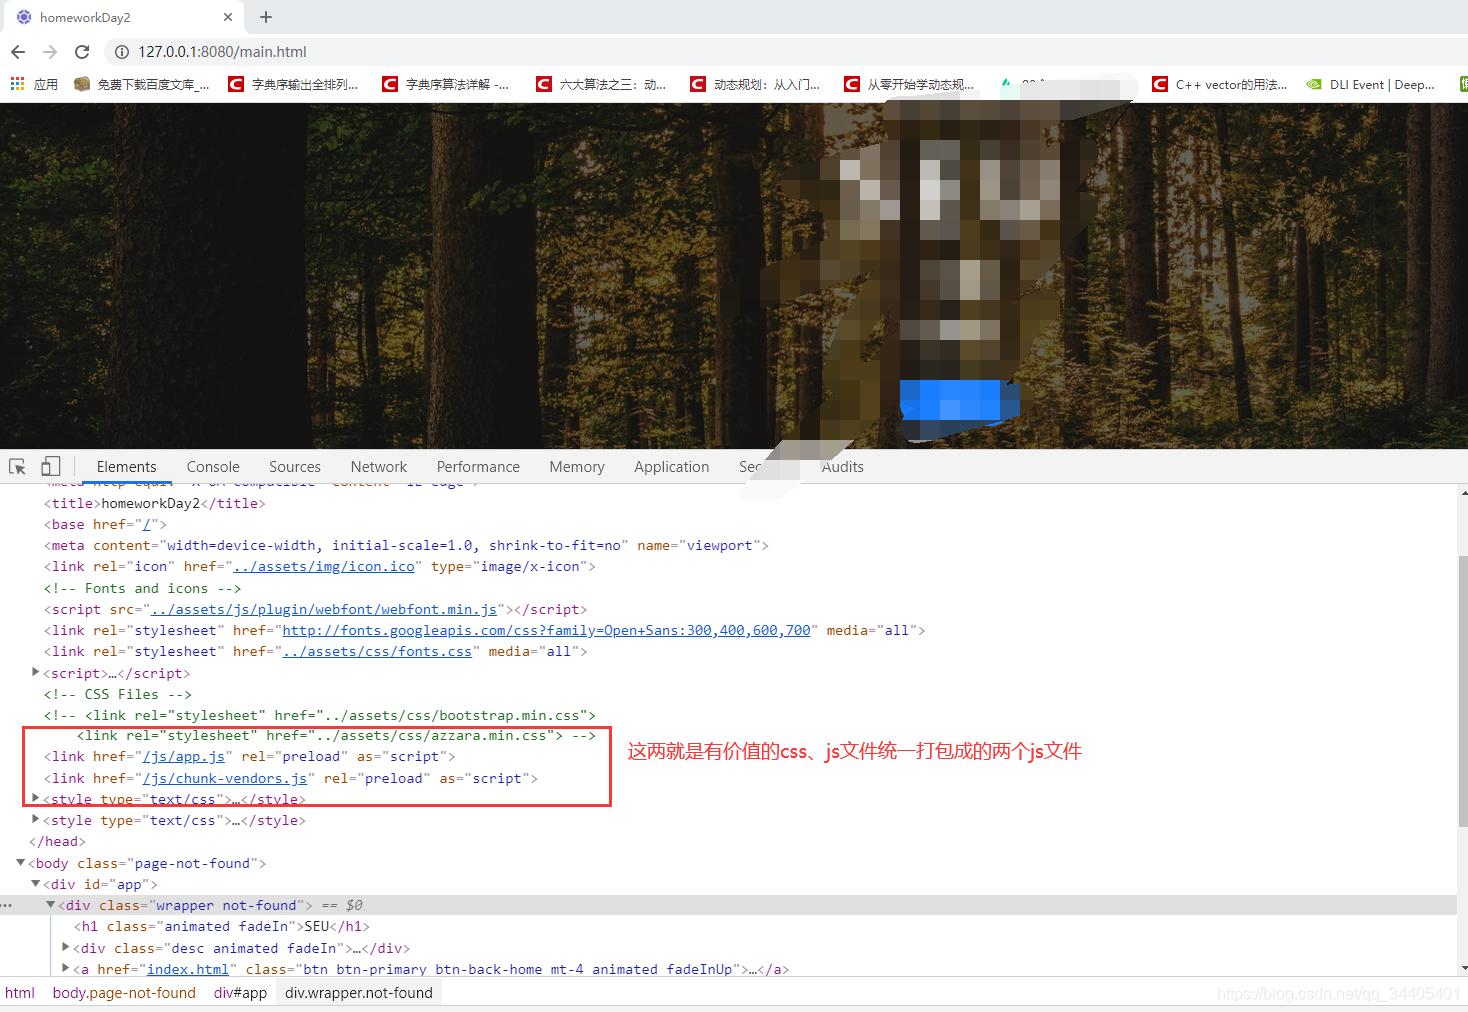Close the homeworkDay2 tab
Screen dimensions: 1468x1012
[x=228, y=17]
